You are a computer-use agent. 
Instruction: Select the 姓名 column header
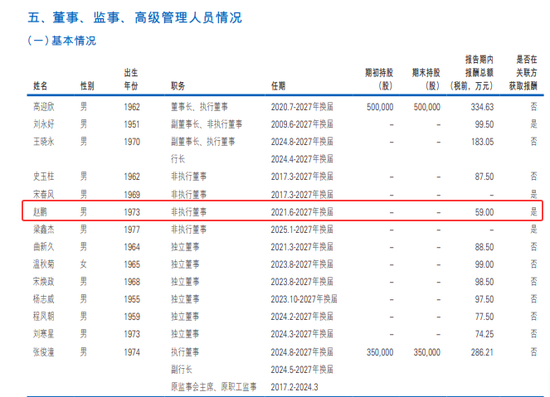pyautogui.click(x=40, y=86)
